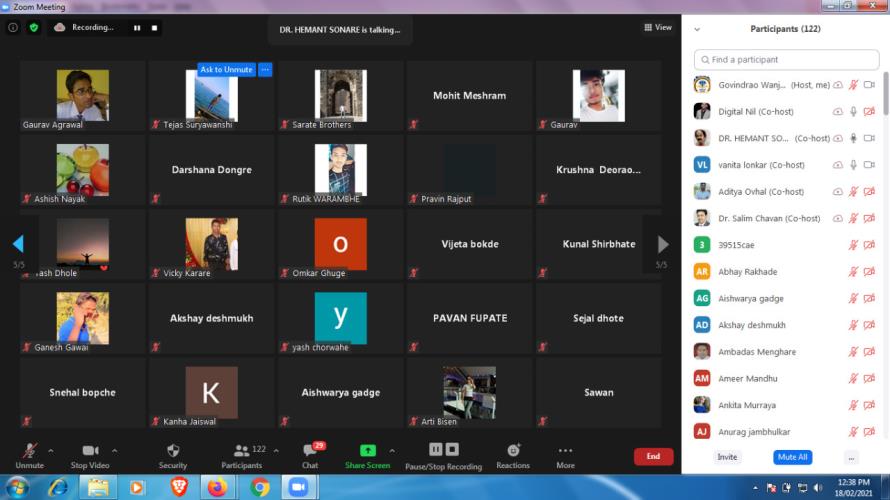Stop the recording in bottom toolbar

452,449
